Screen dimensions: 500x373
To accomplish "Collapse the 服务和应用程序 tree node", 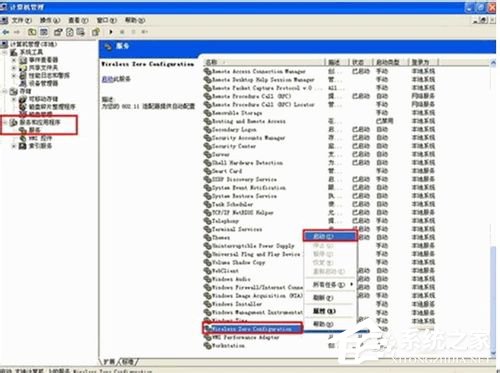I will (x=5, y=122).
